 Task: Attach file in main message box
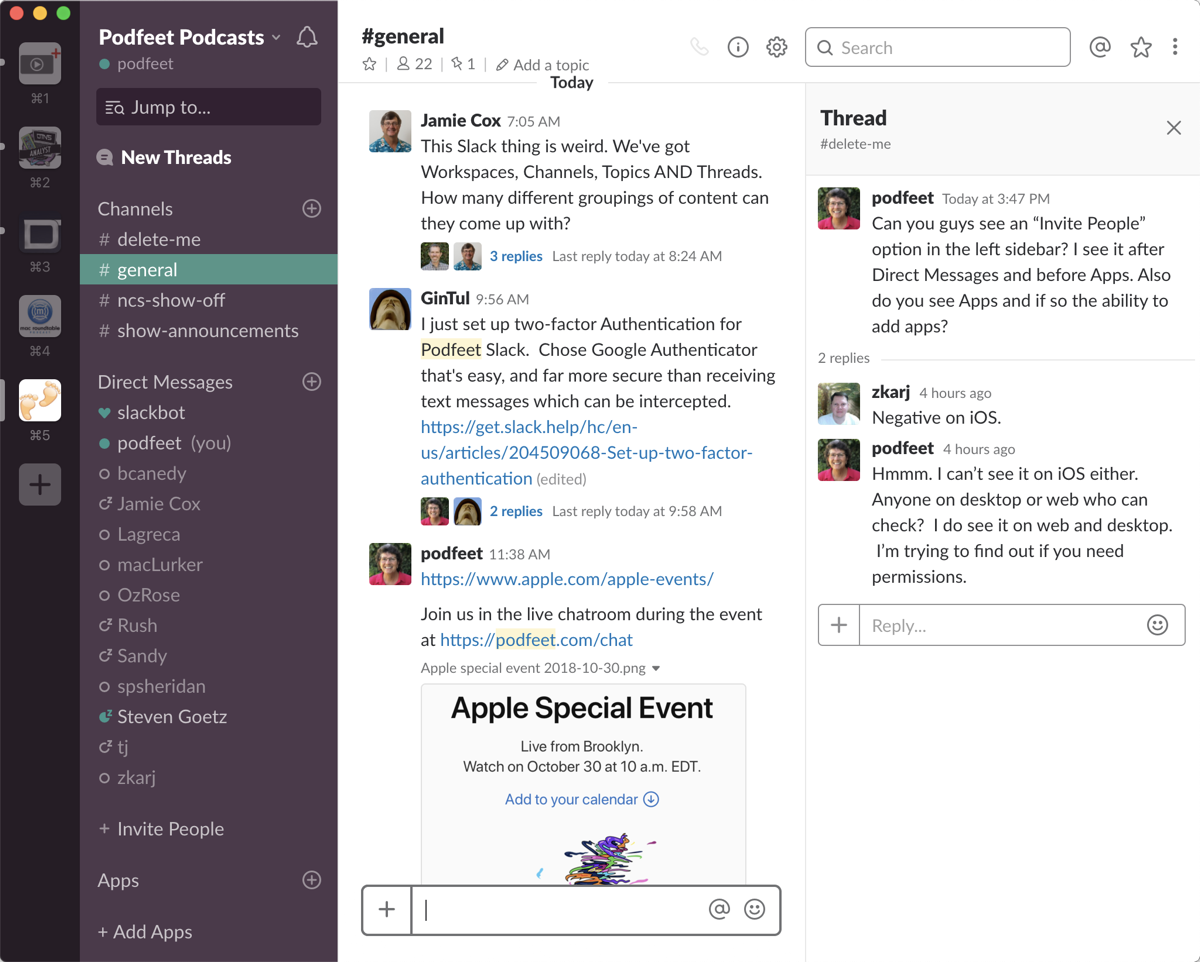click(387, 909)
